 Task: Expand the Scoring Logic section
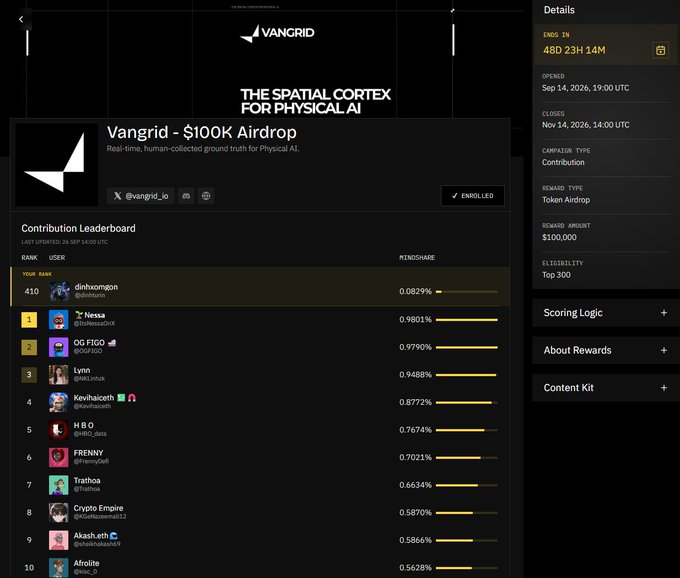605,313
